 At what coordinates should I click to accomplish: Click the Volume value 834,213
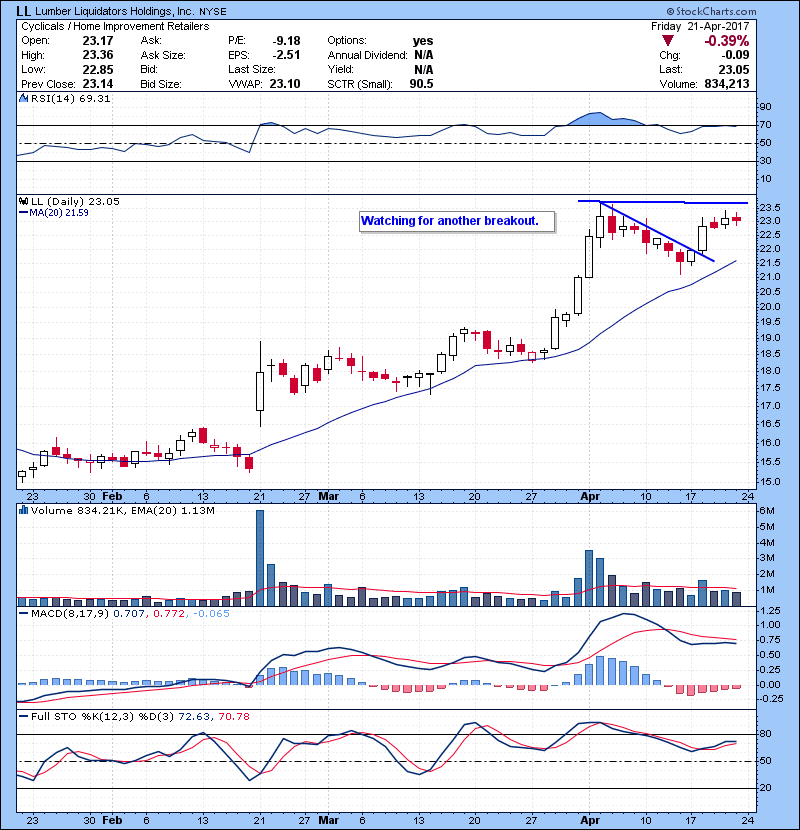tap(727, 84)
